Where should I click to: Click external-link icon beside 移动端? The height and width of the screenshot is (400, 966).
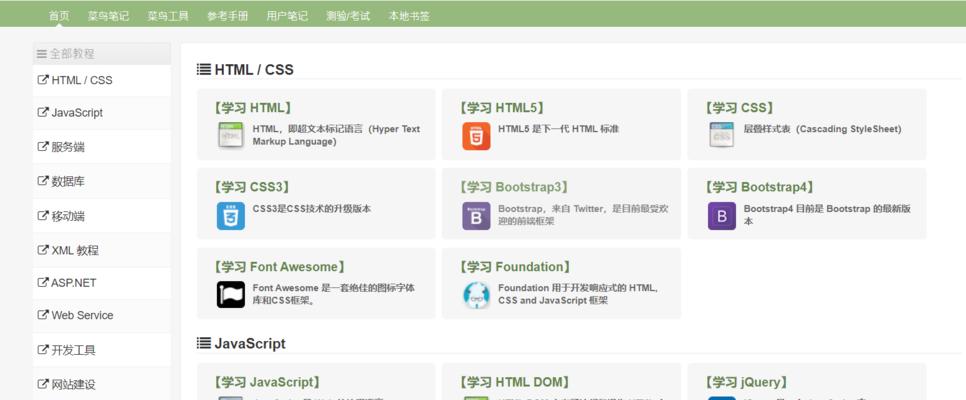click(x=43, y=216)
